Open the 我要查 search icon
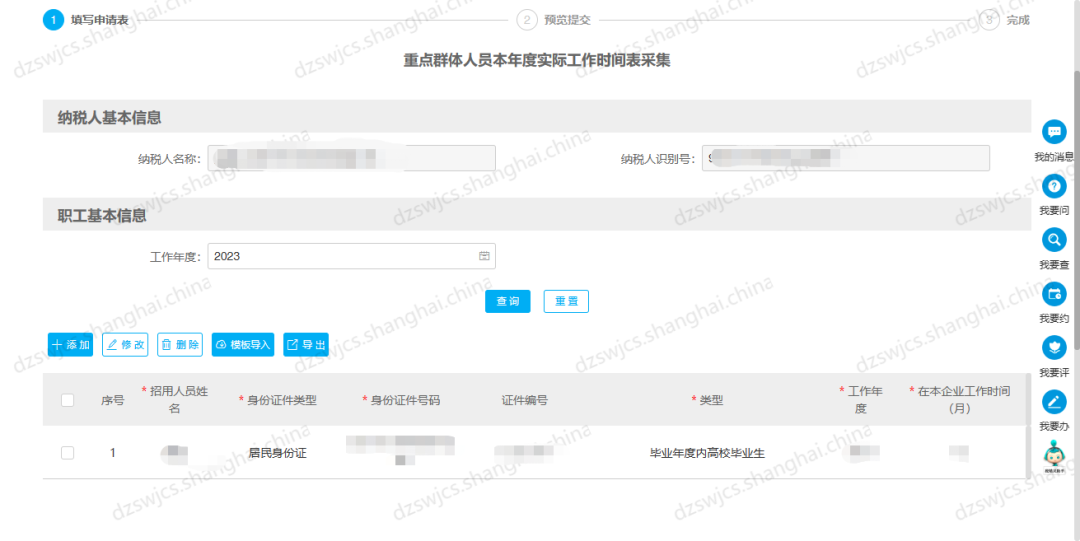Screen dimensions: 1080x541 (x=1054, y=240)
